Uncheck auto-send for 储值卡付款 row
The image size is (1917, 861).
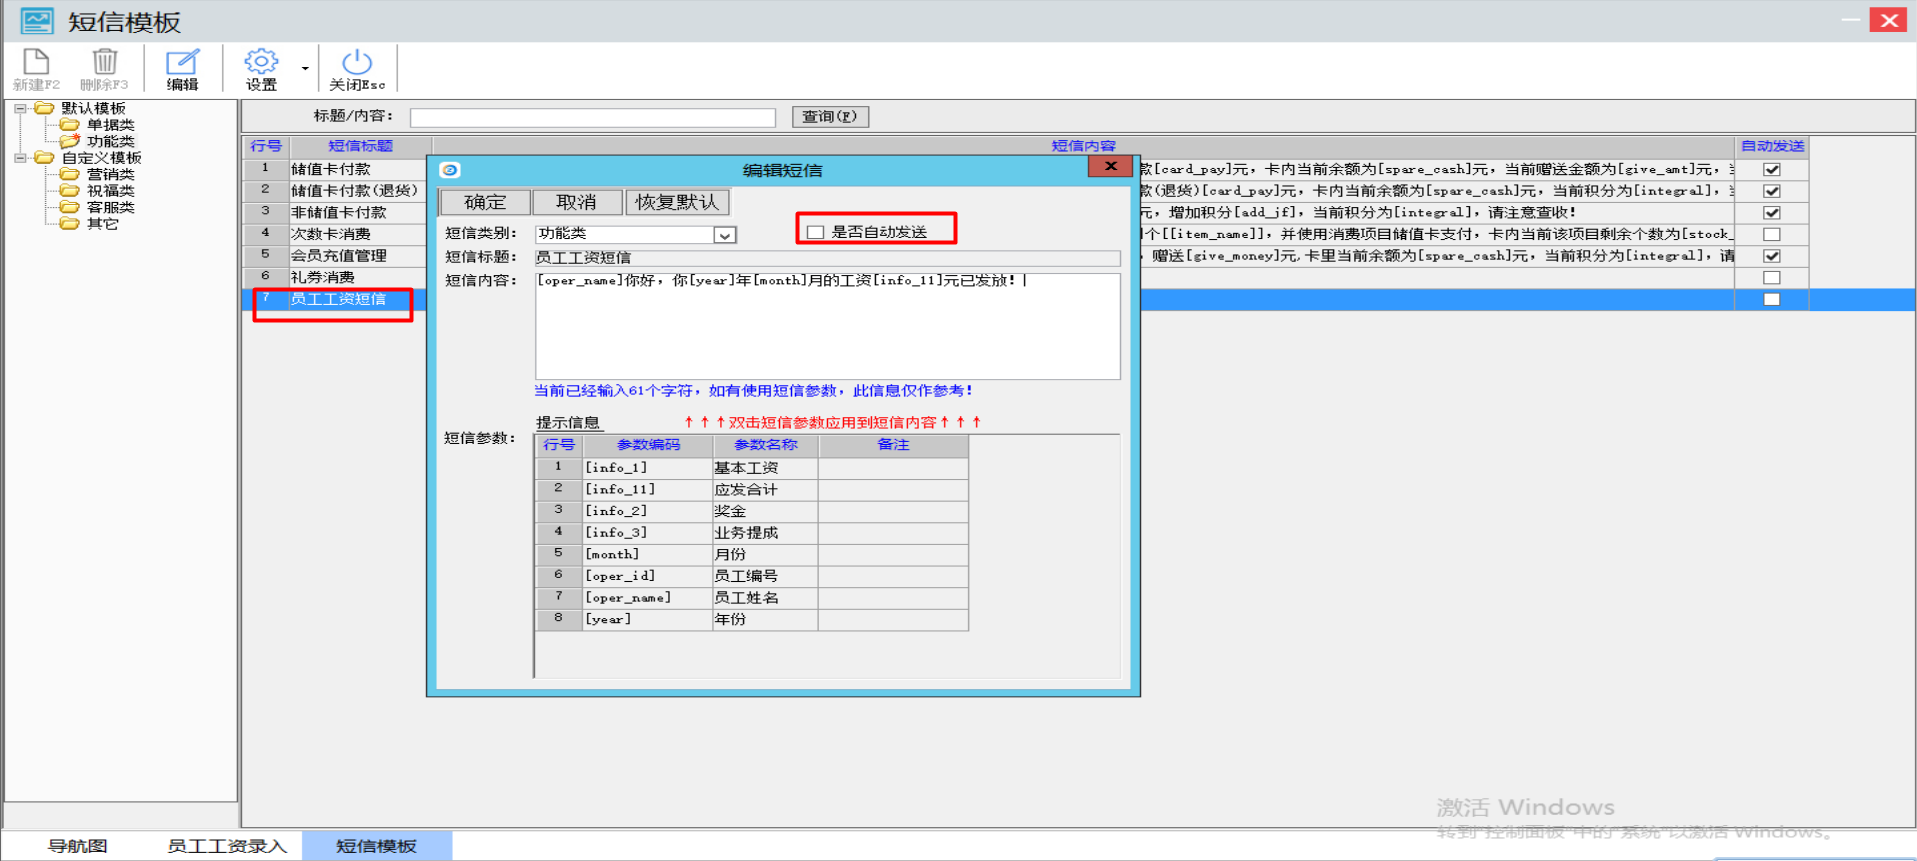click(x=1771, y=170)
